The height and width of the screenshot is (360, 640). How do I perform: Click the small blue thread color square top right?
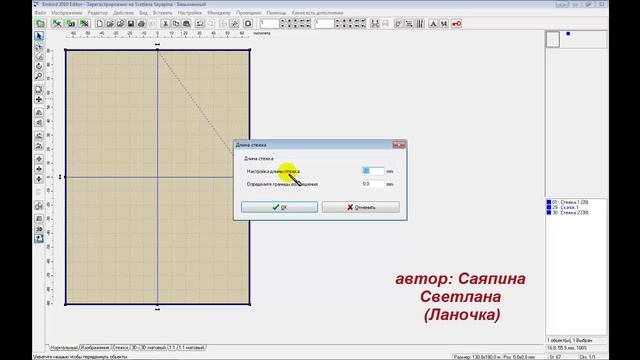pyautogui.click(x=568, y=34)
